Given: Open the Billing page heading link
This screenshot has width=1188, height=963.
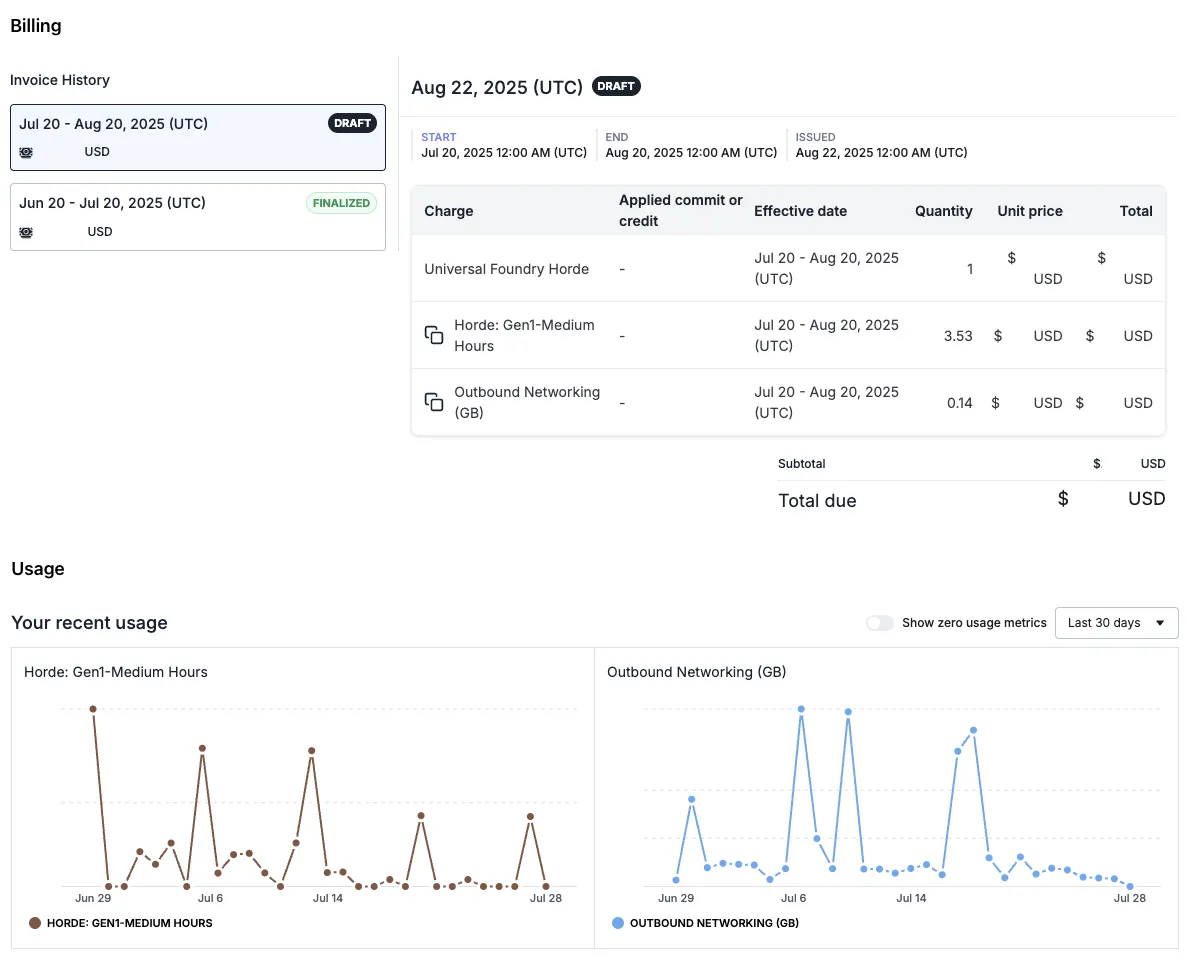Looking at the screenshot, I should pos(35,25).
